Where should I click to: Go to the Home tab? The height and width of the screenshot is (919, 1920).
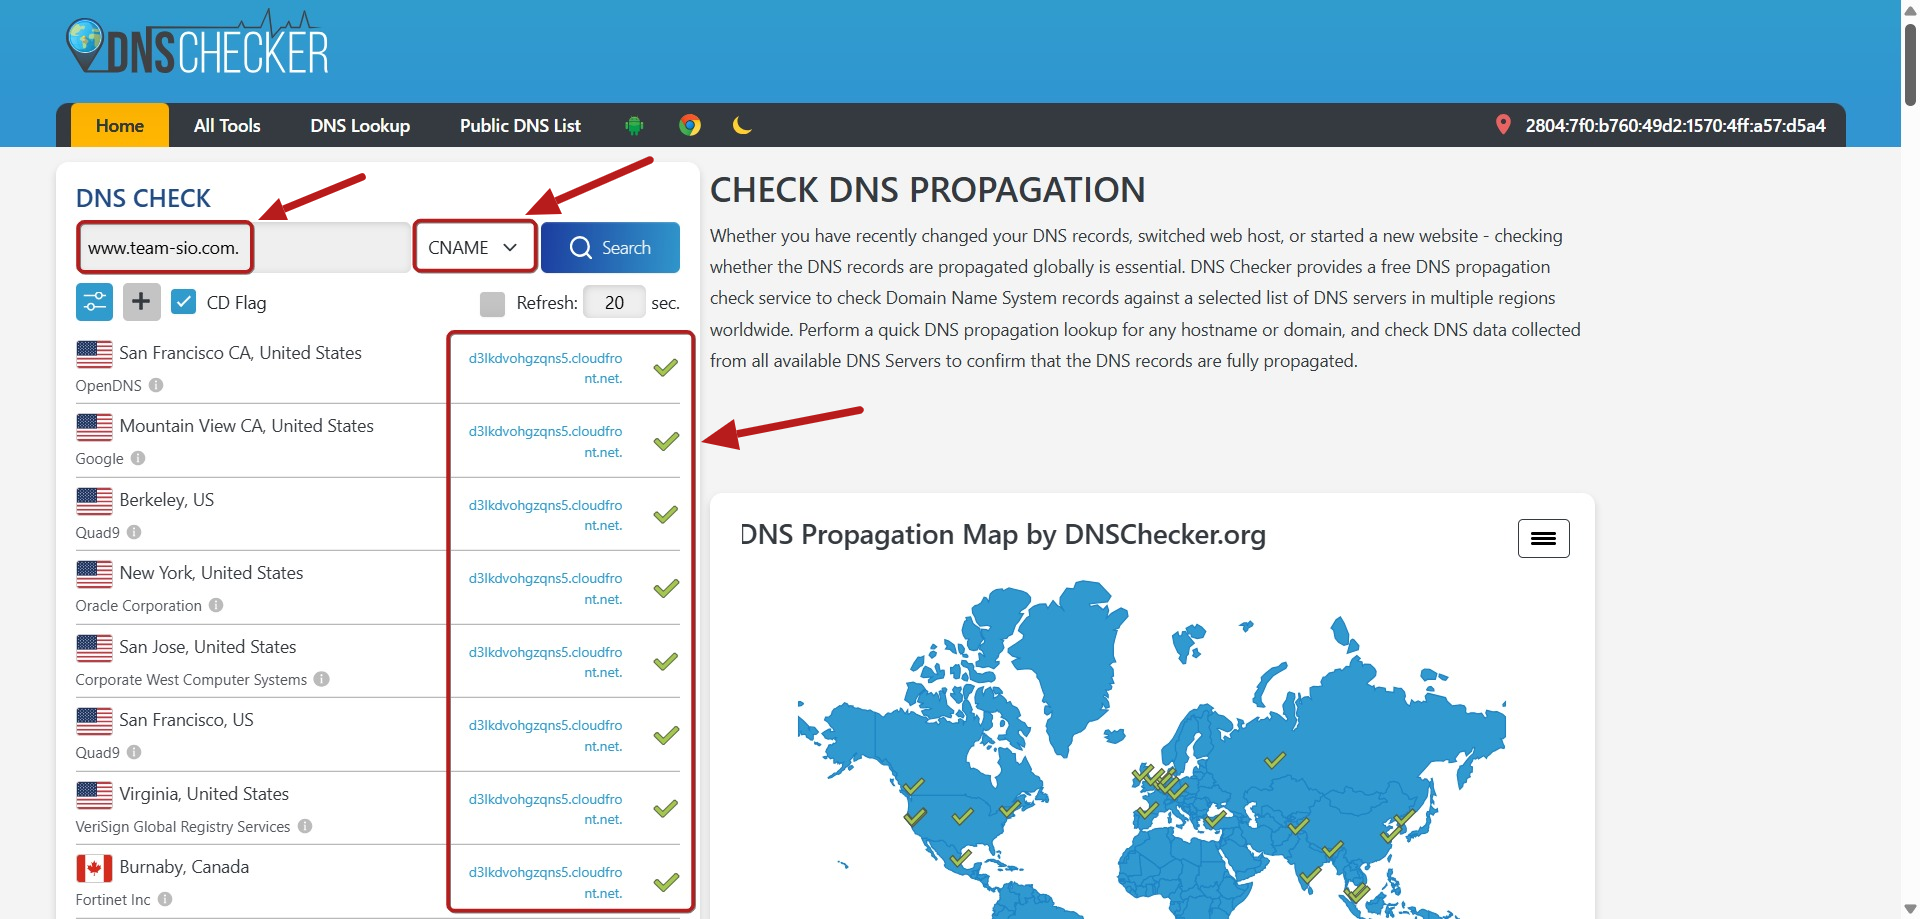[120, 125]
